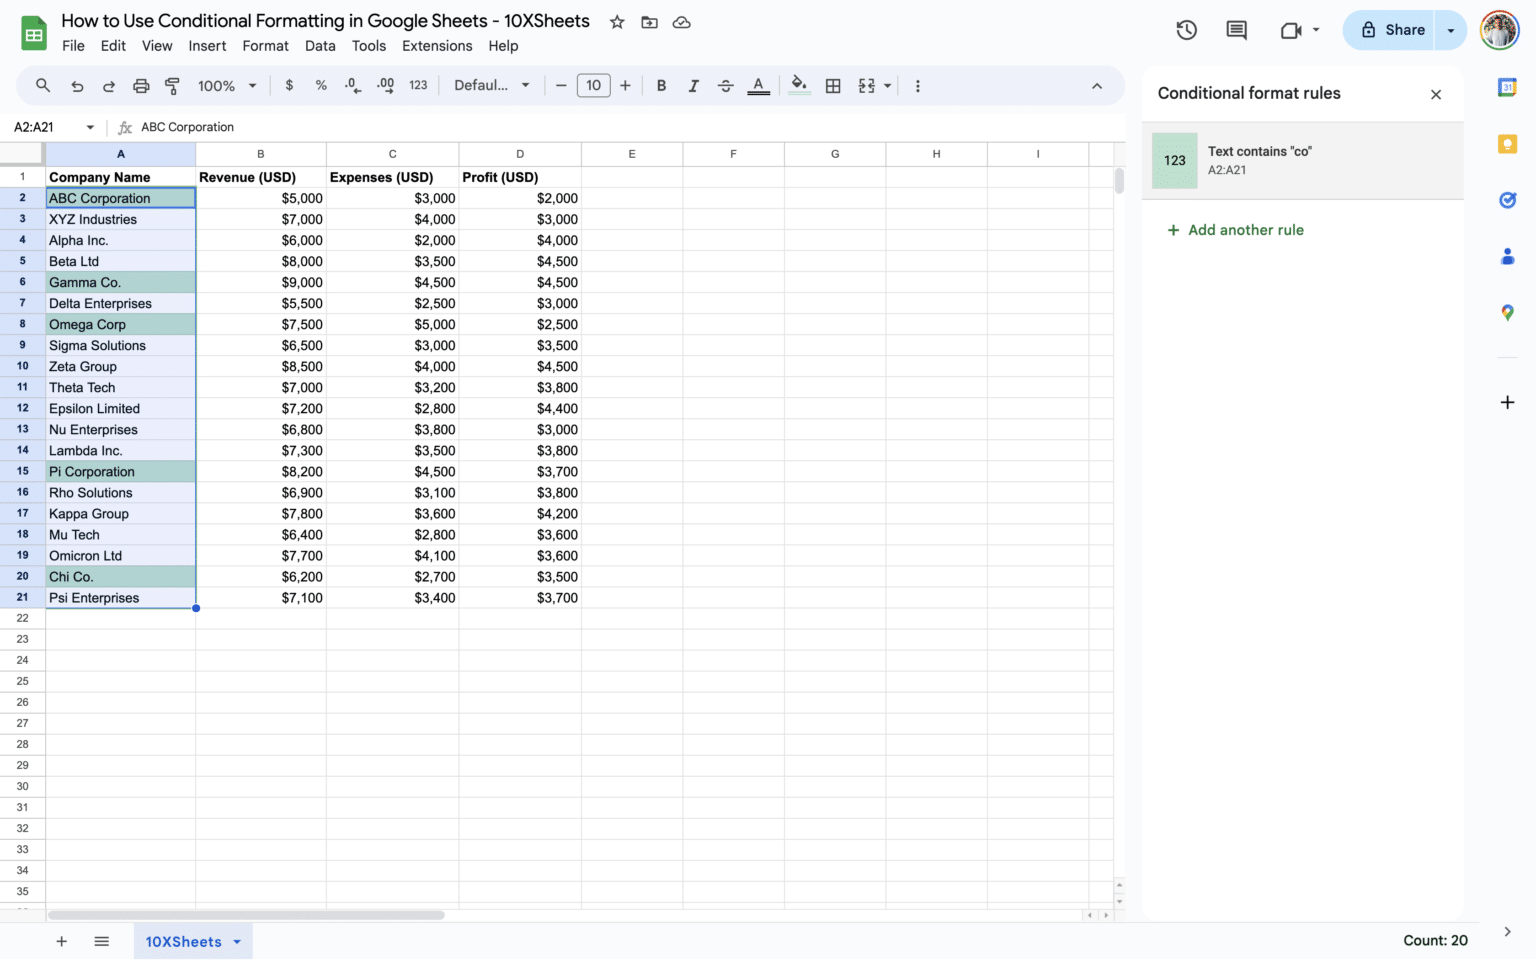Toggle strikethrough formatting
This screenshot has width=1536, height=960.
point(725,86)
